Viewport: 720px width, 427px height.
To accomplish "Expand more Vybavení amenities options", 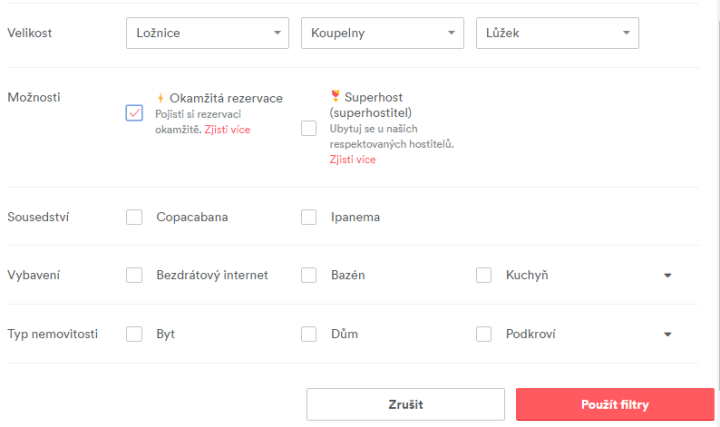I will tap(668, 276).
